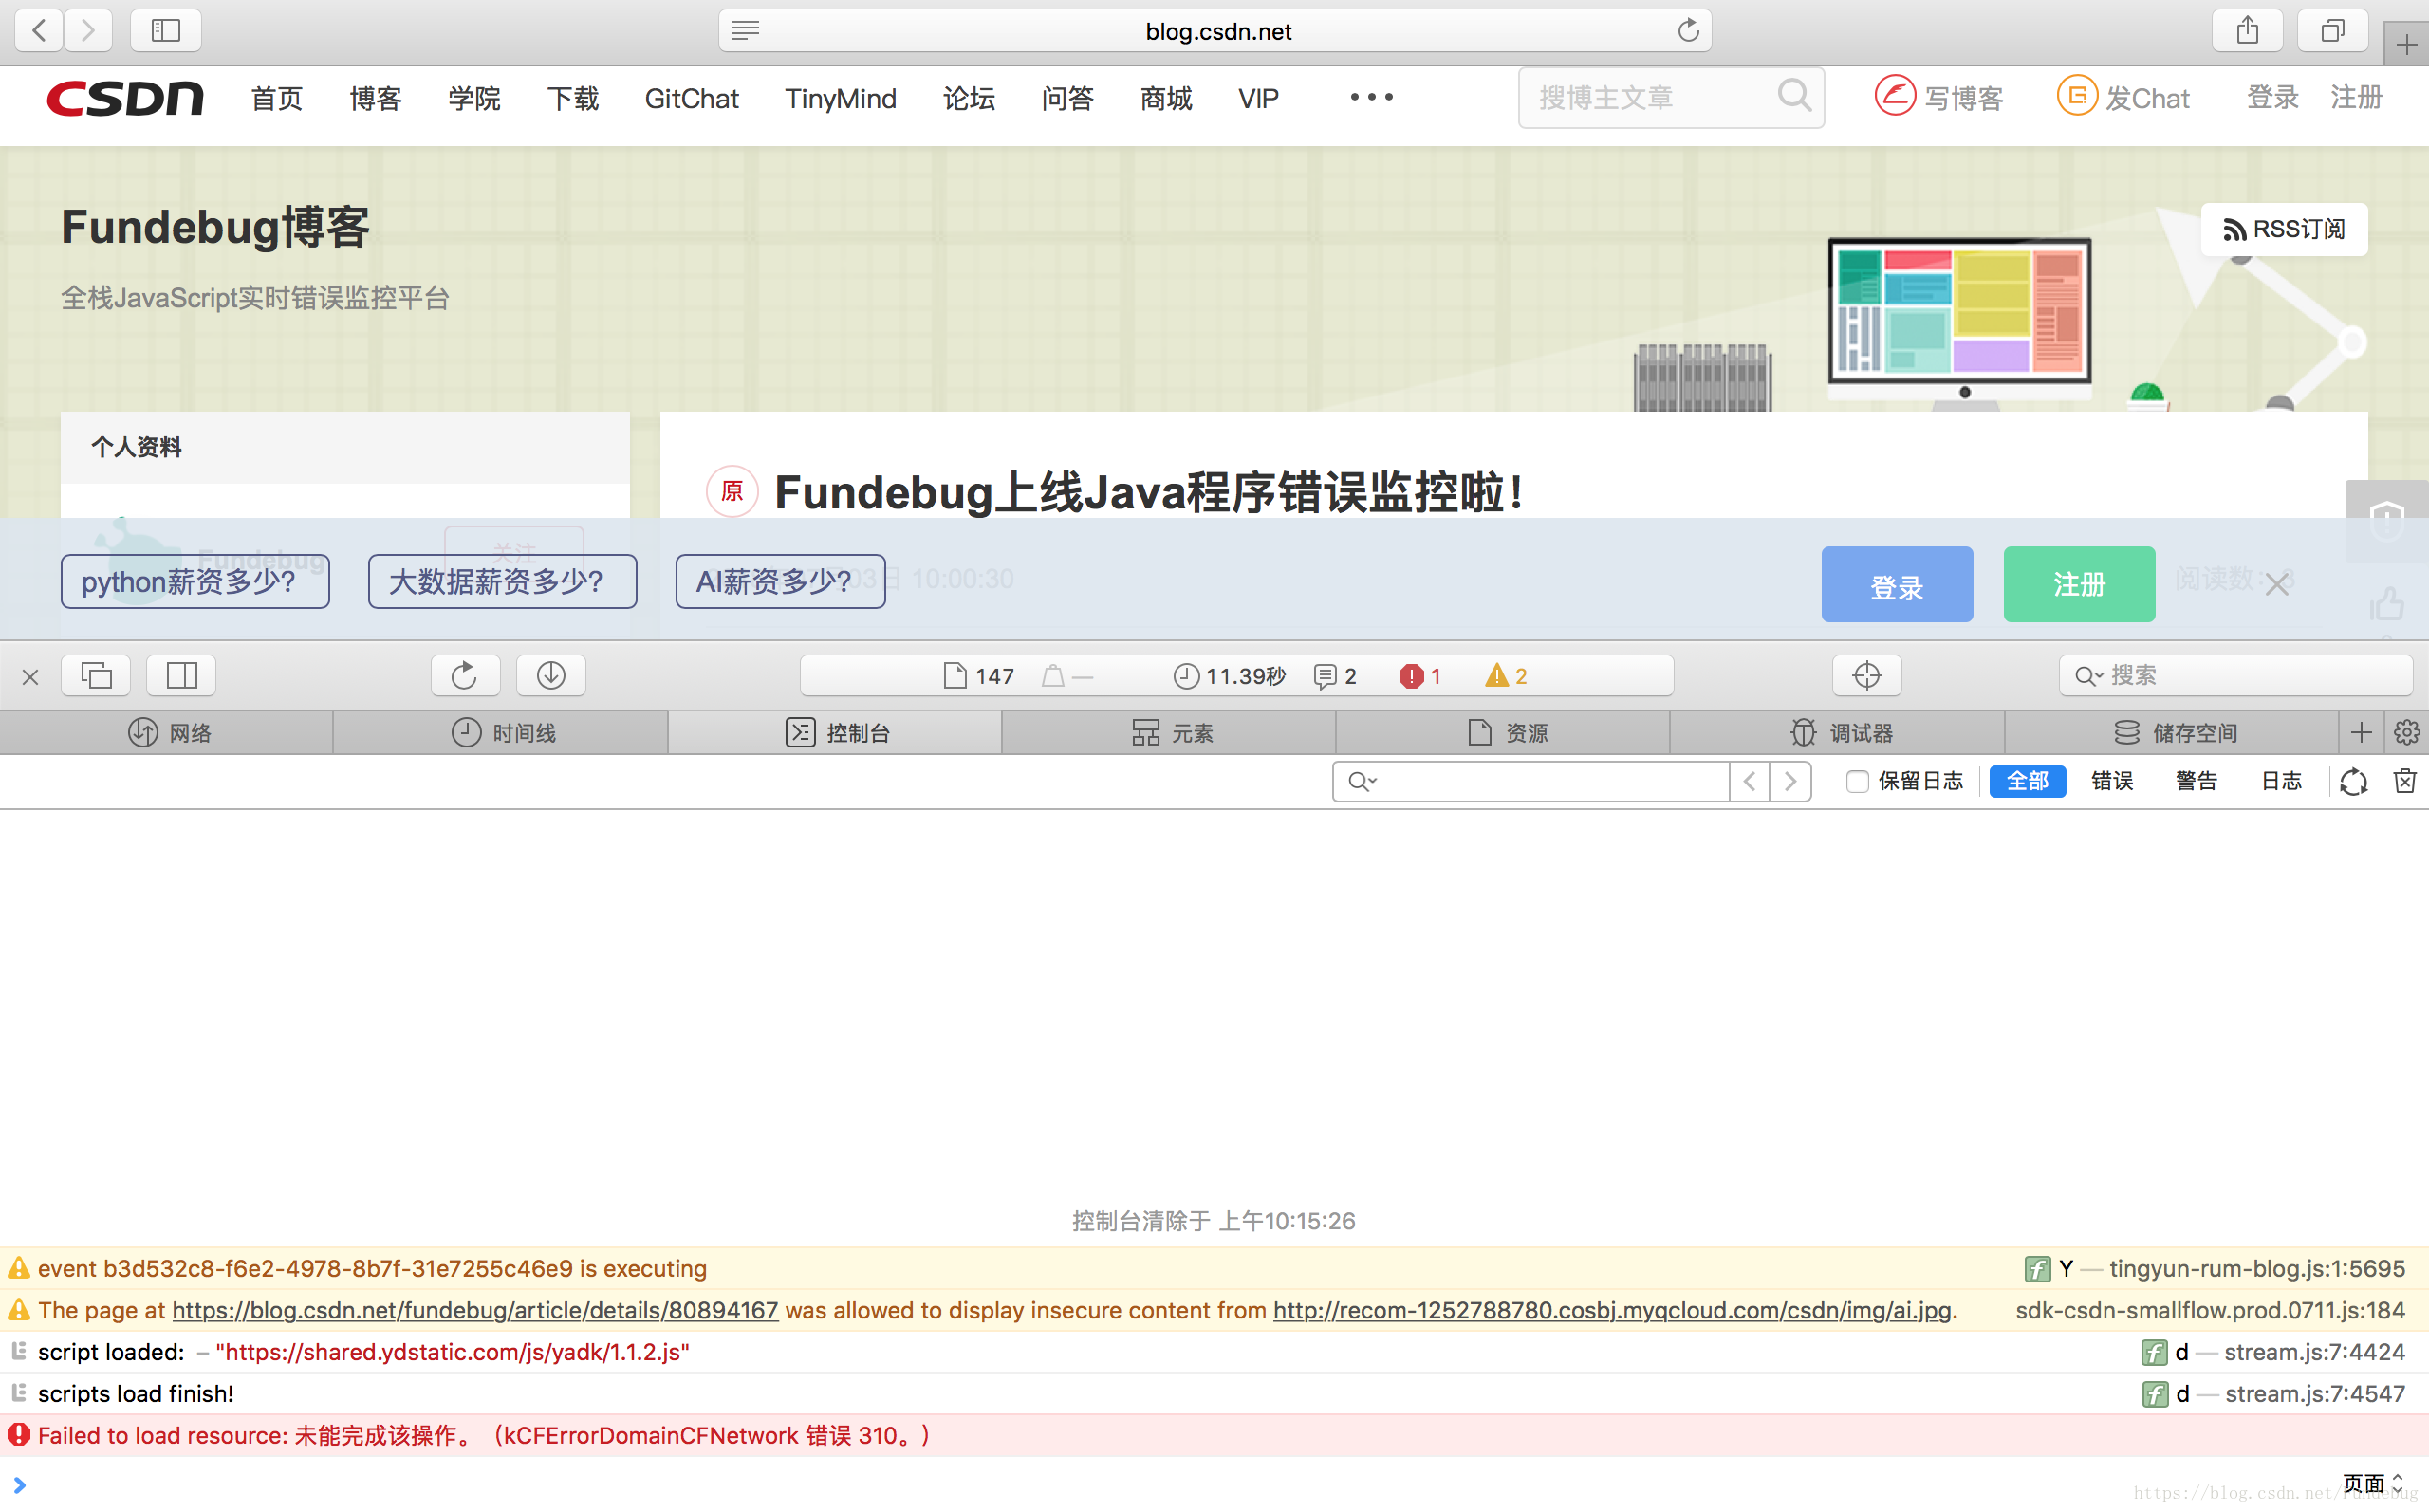Click the RSS订阅 button
The image size is (2429, 1512).
tap(2284, 229)
